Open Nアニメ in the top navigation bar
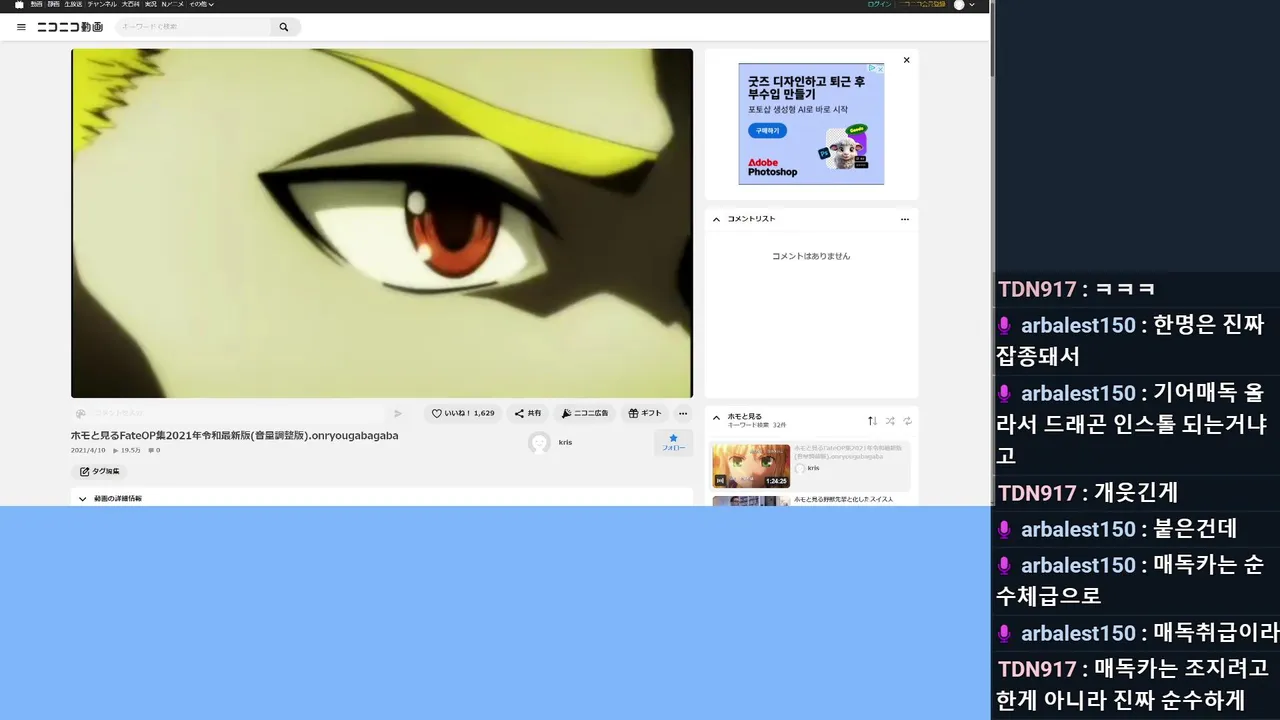Viewport: 1280px width, 720px height. (x=173, y=4)
